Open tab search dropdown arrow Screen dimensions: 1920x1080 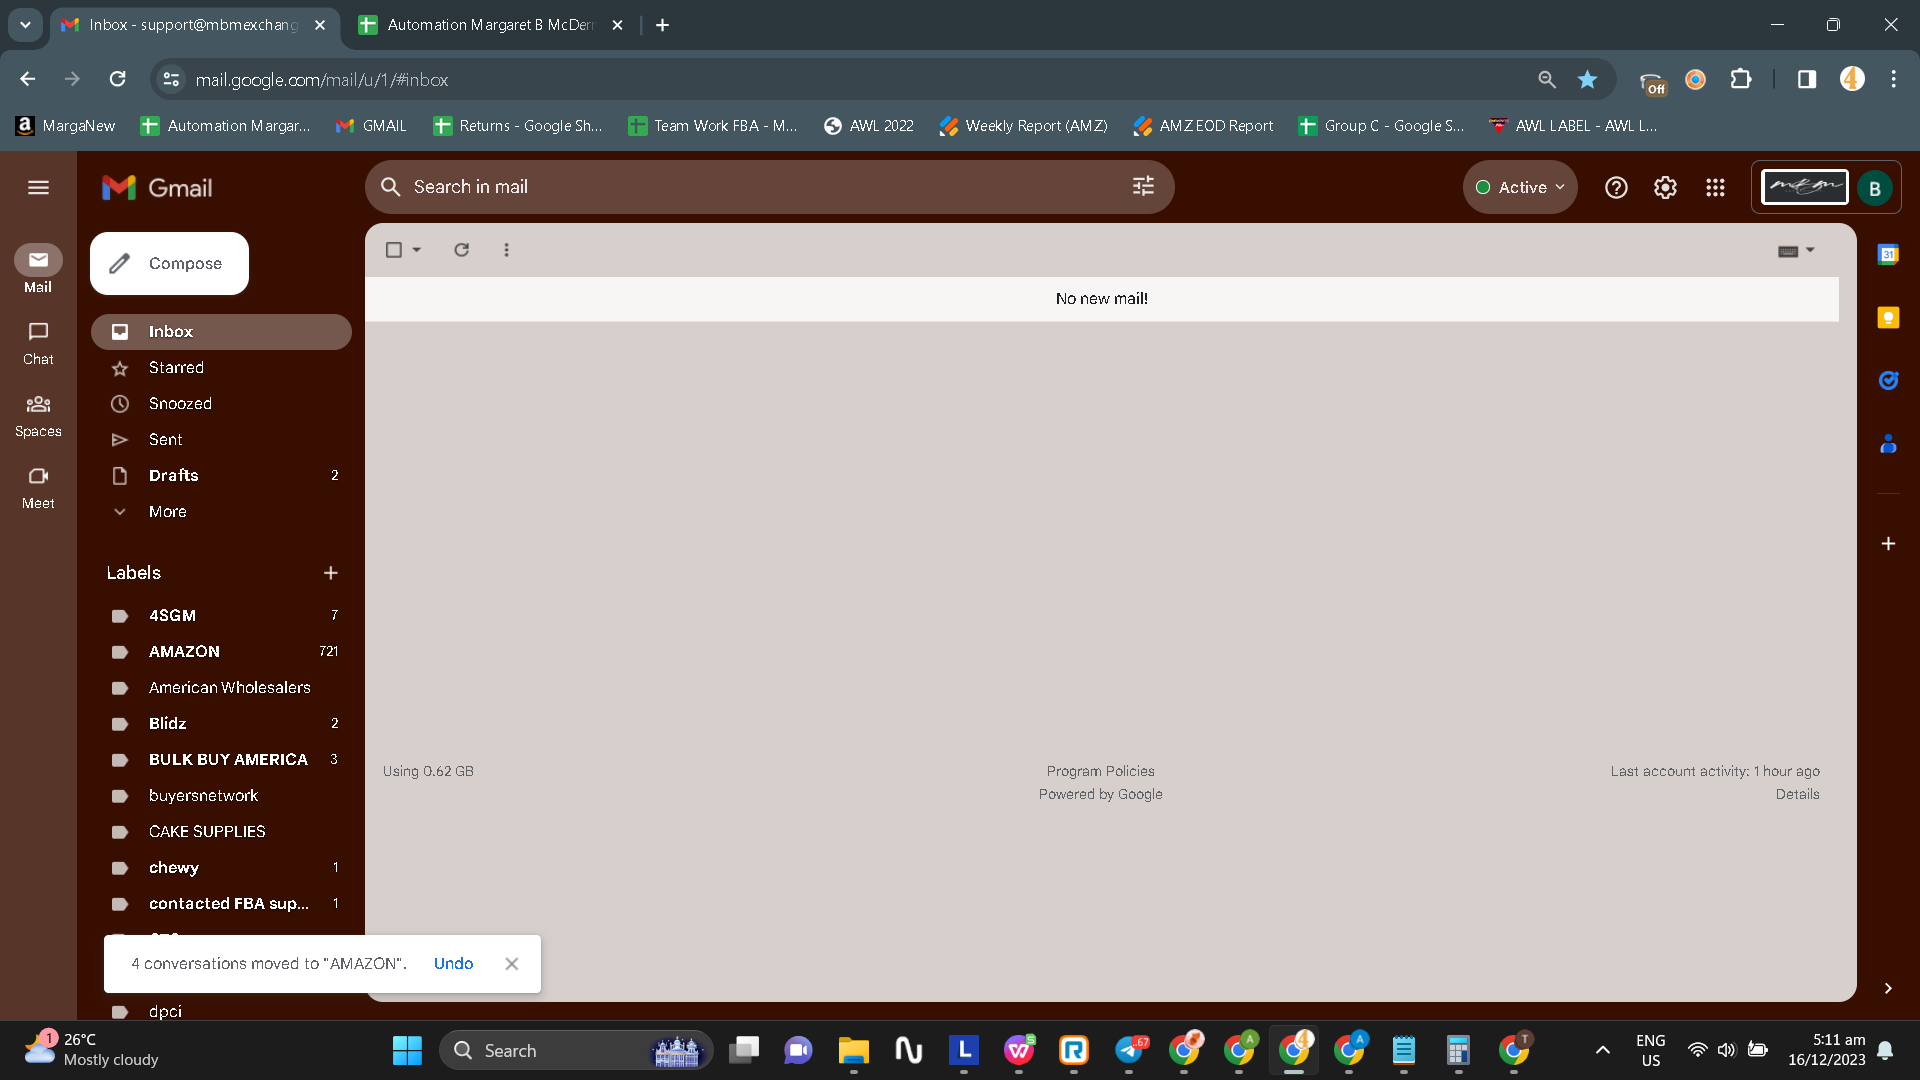25,25
